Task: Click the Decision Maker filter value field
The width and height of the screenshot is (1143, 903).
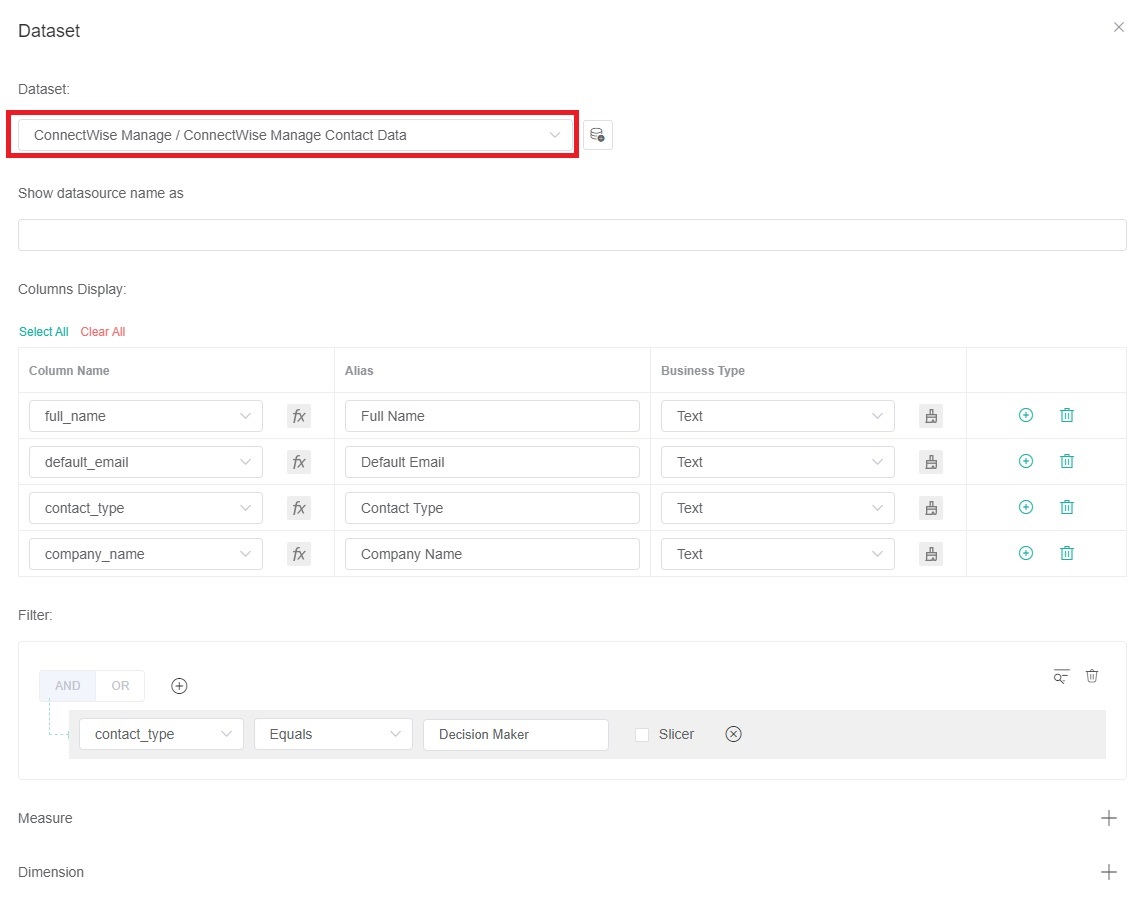Action: pyautogui.click(x=516, y=735)
